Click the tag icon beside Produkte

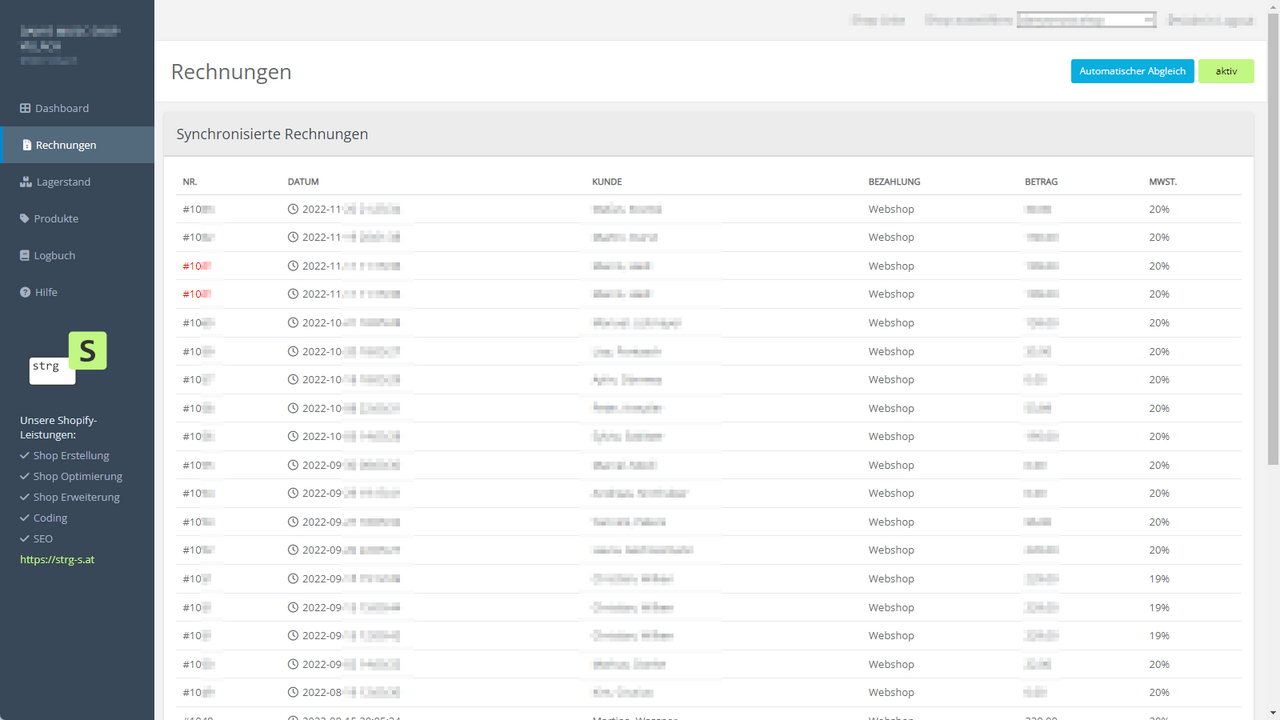[25, 219]
